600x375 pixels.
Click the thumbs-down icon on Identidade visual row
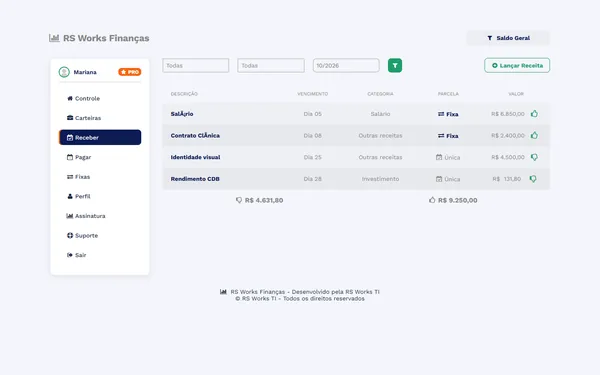pos(534,157)
